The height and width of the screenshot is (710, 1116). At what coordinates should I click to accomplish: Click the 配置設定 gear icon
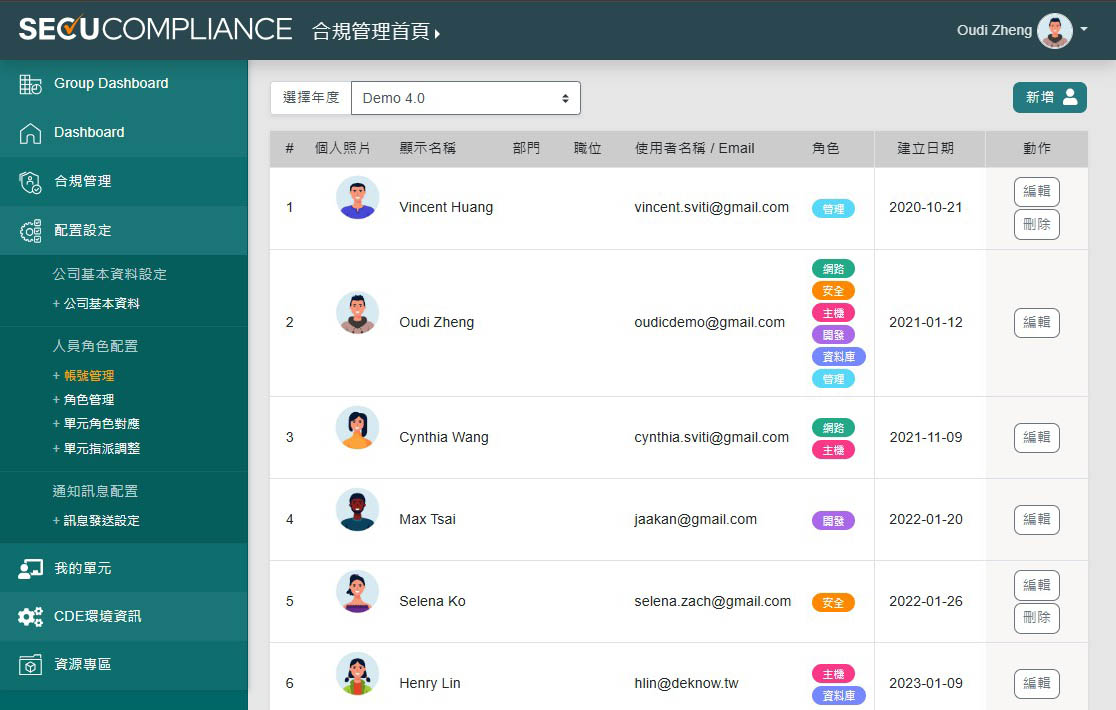tap(30, 231)
